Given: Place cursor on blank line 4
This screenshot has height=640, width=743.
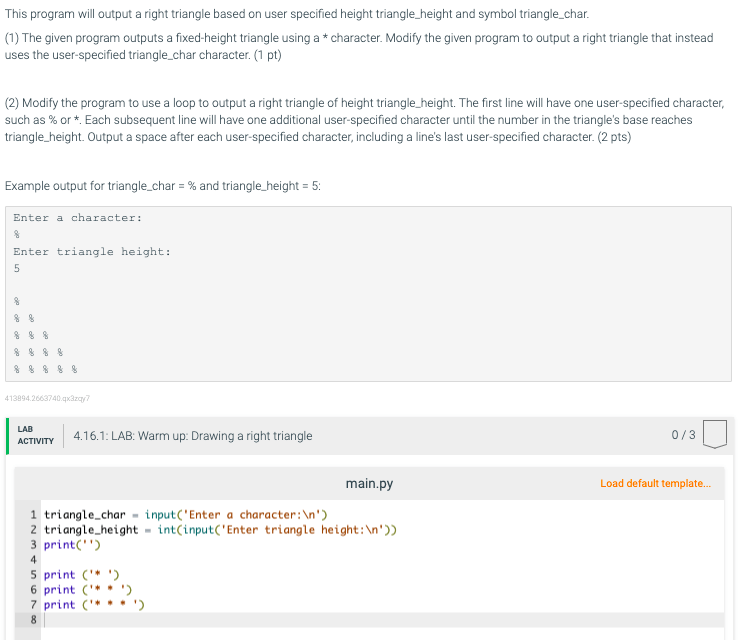Looking at the screenshot, I should click(x=200, y=560).
